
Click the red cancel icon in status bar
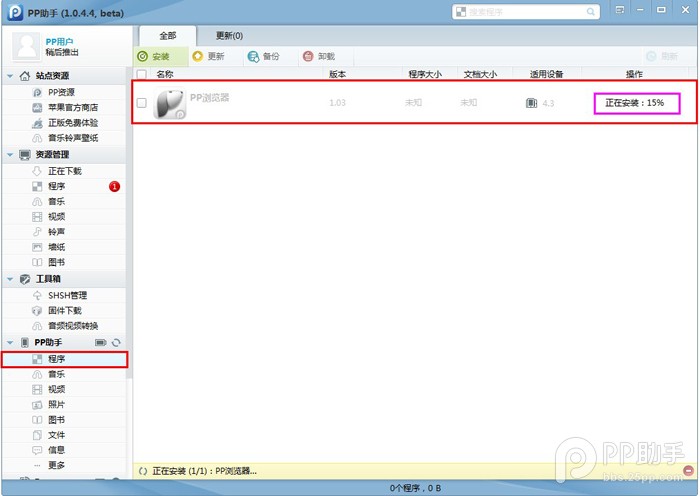tap(689, 471)
